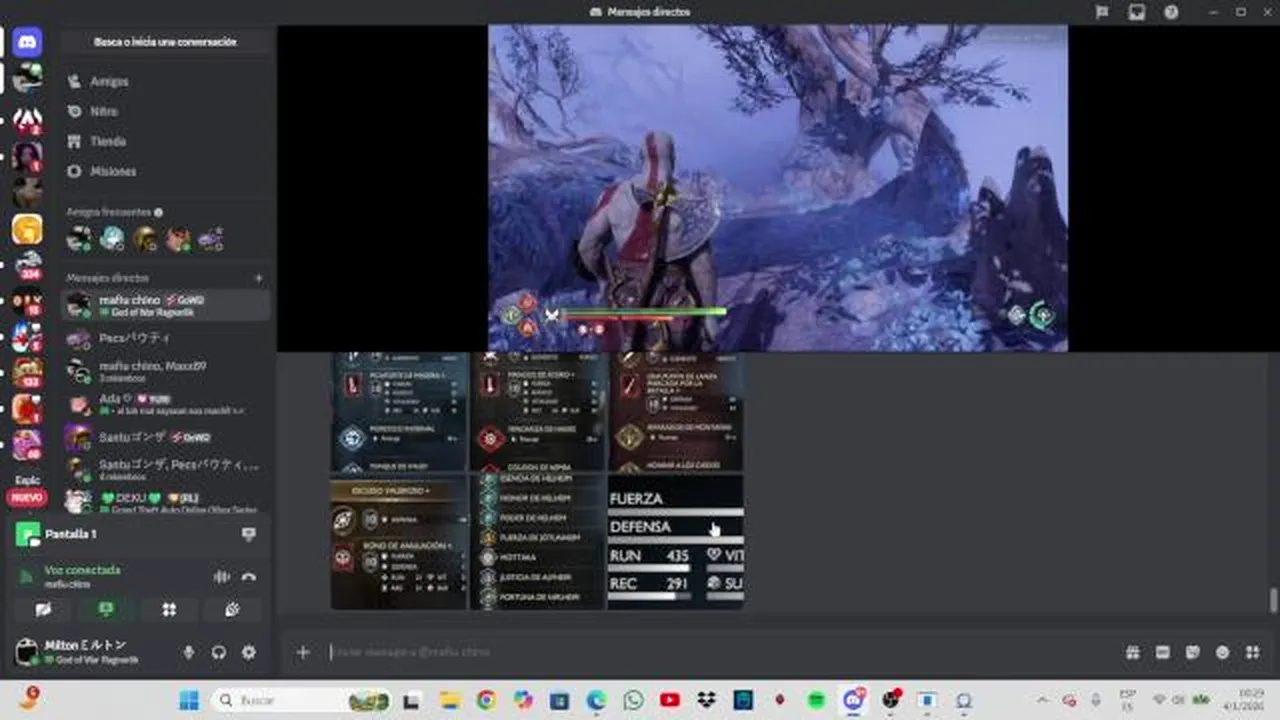The image size is (1280, 720).
Task: Click Voz conectada connection status
Action: (82, 570)
